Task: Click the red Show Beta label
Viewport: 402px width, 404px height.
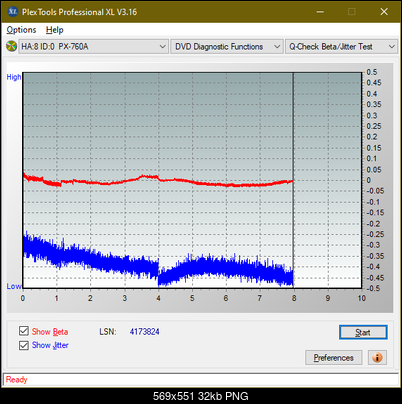Action: click(x=50, y=332)
